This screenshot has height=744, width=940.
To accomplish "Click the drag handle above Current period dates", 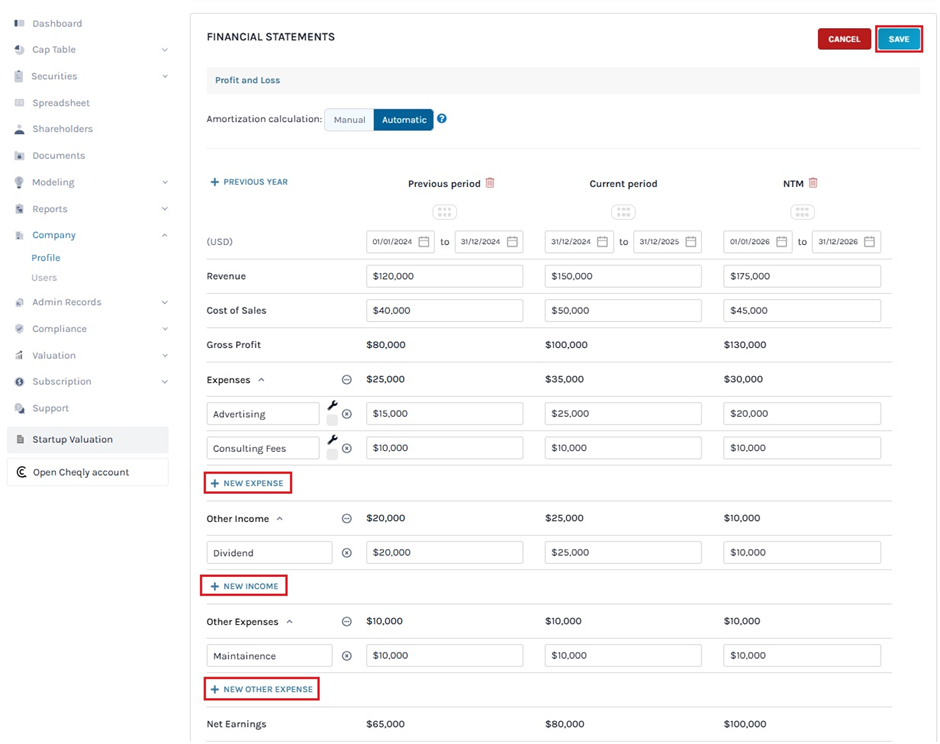I will (x=623, y=212).
